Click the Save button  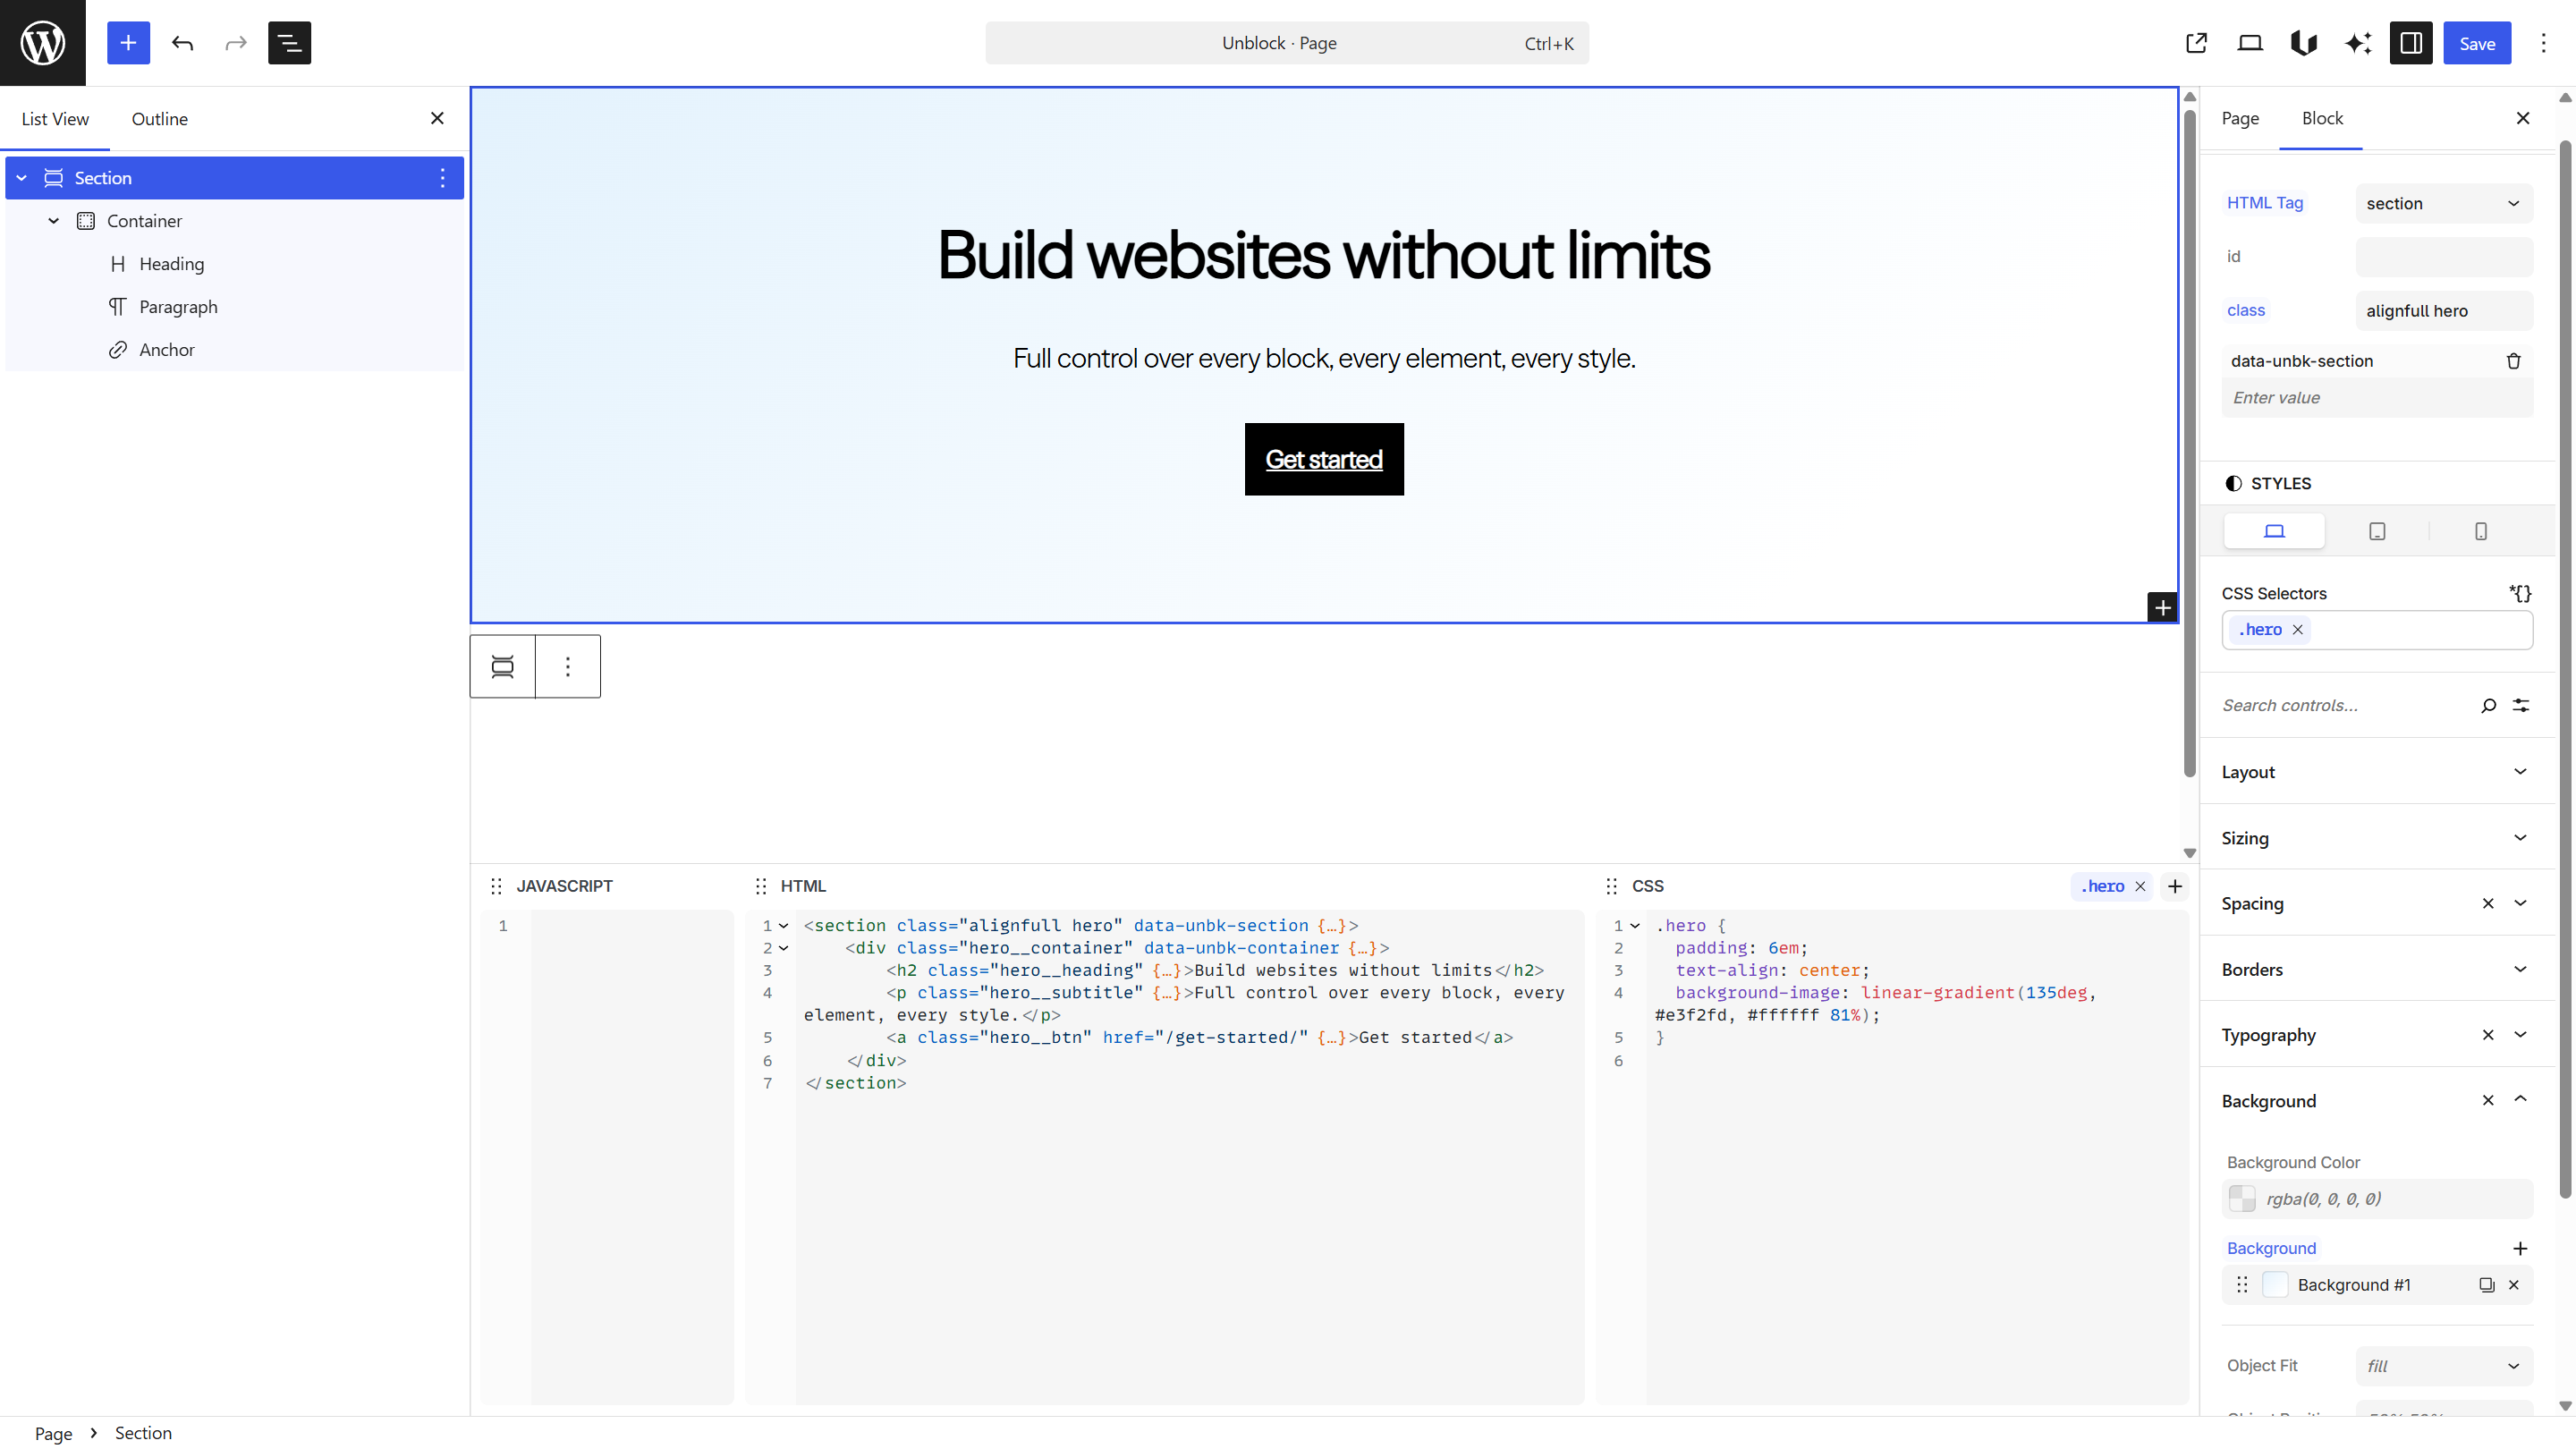2477,43
